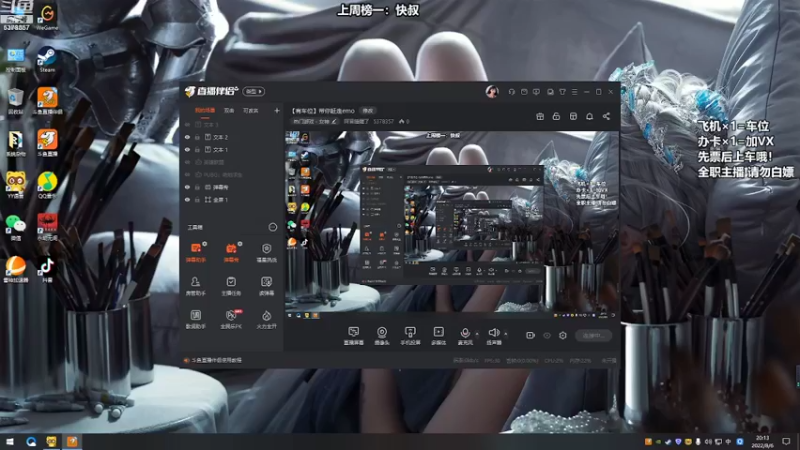Toggle visibility of 文本 1 source
The image size is (800, 450).
pos(187,149)
